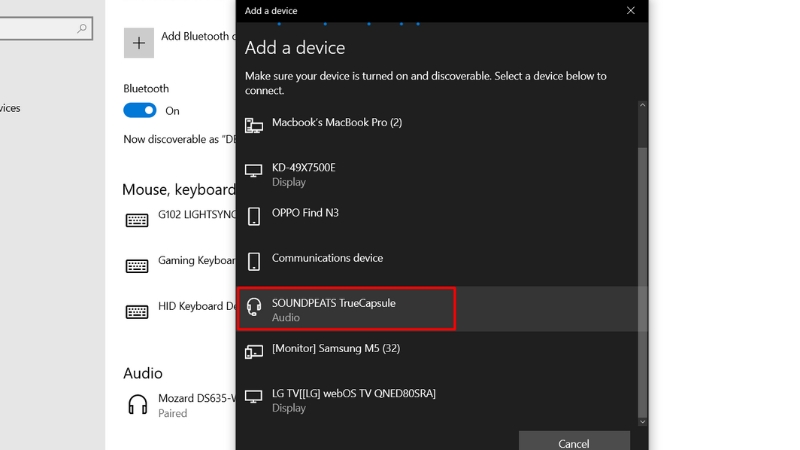Close the Add a device dialog
Viewport: 800px width, 450px height.
tap(631, 11)
